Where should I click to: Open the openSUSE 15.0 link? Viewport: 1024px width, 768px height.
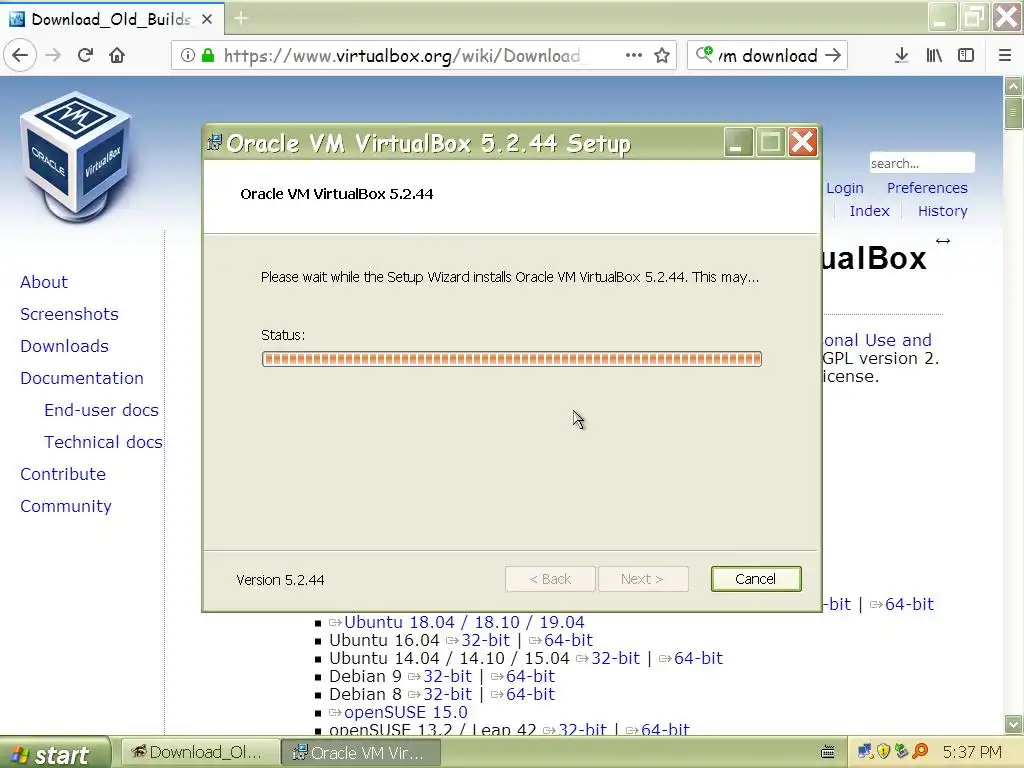pyautogui.click(x=406, y=712)
